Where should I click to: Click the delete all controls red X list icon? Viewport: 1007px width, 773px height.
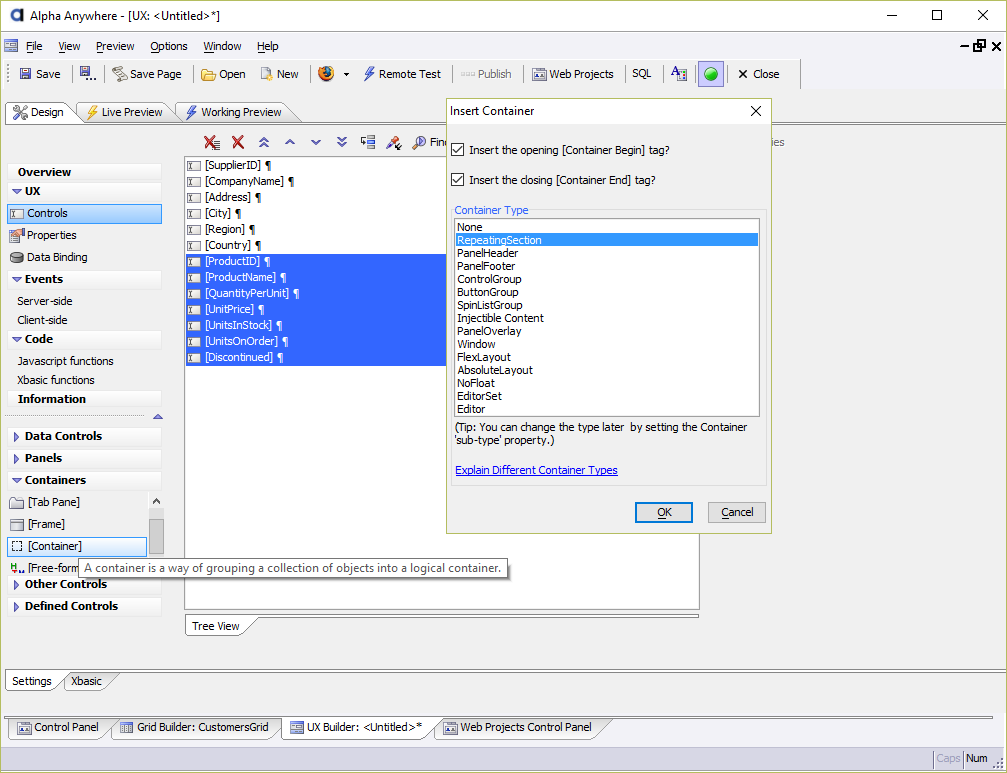click(212, 143)
